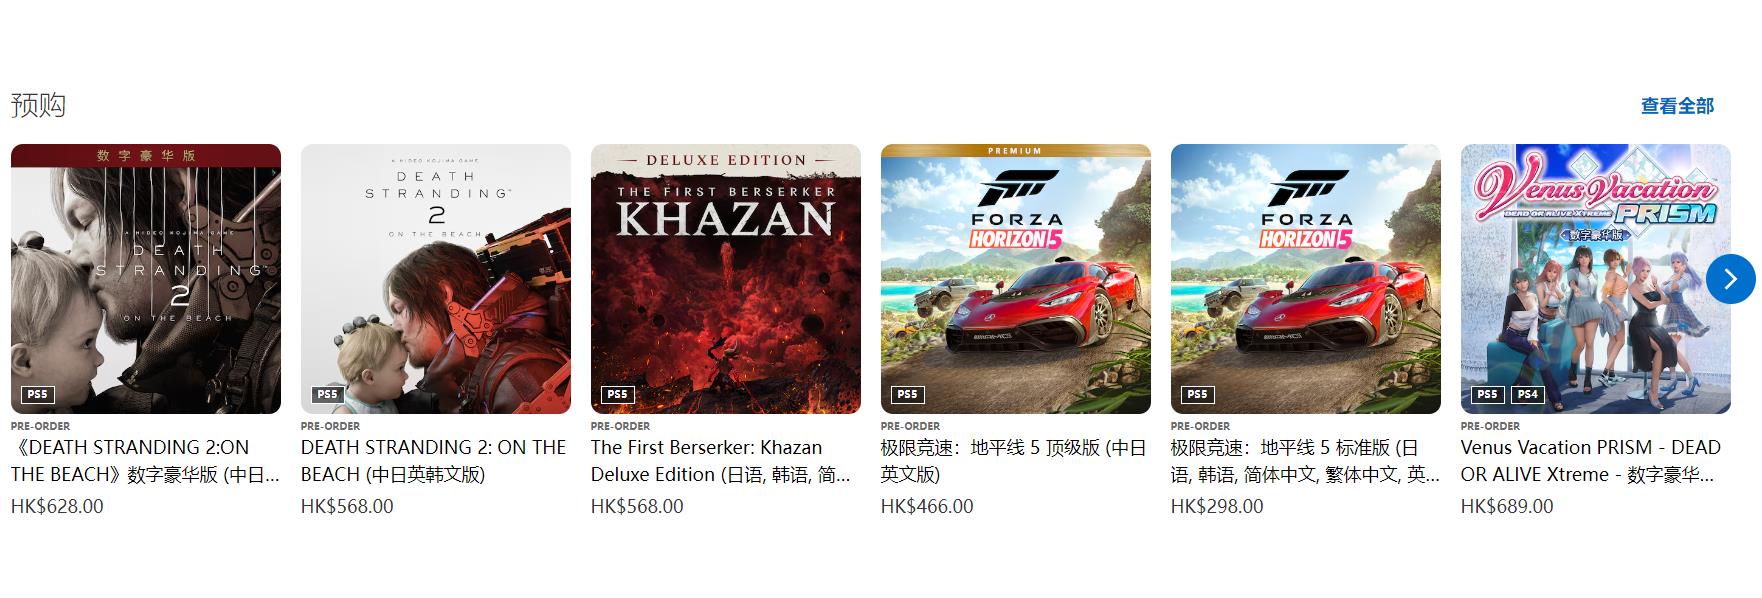Screen dimensions: 1762x598
Task: Click the HK$689.00 price label
Action: [x=1507, y=506]
